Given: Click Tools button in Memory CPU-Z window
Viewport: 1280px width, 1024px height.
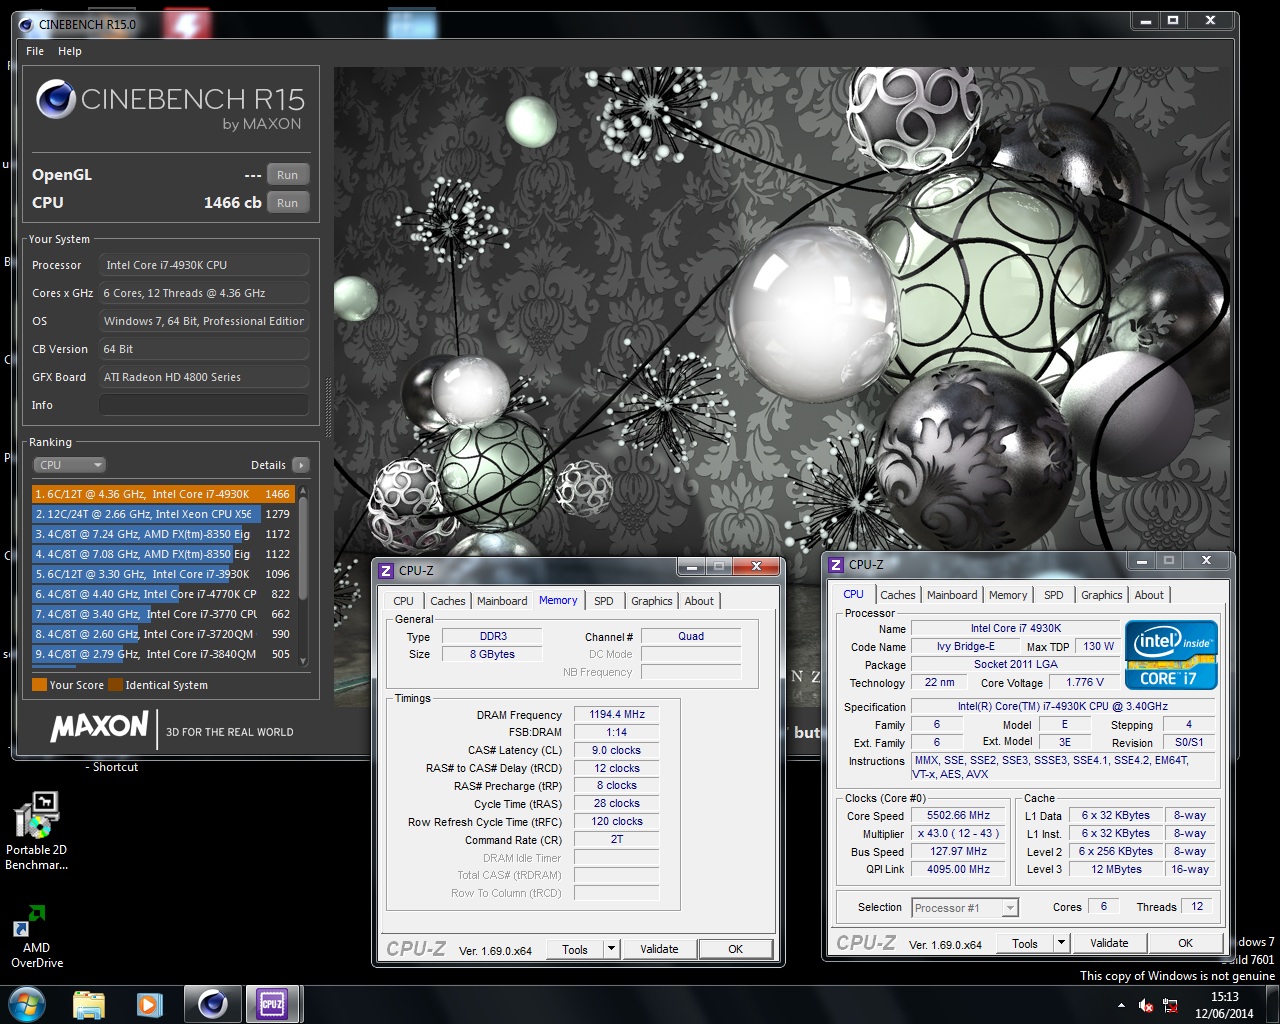Looking at the screenshot, I should [575, 950].
